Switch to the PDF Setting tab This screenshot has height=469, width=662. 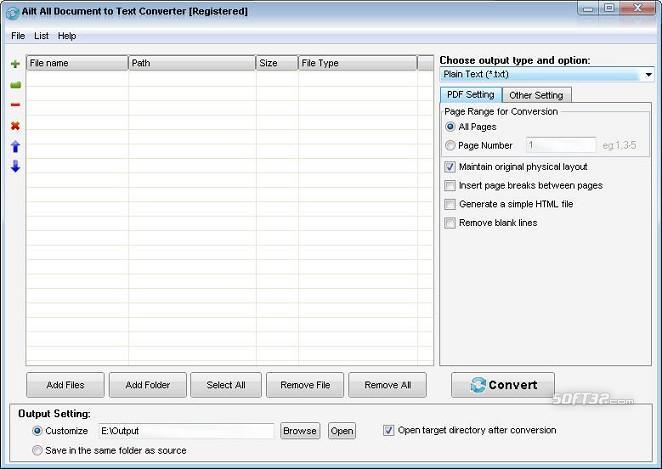pos(471,95)
